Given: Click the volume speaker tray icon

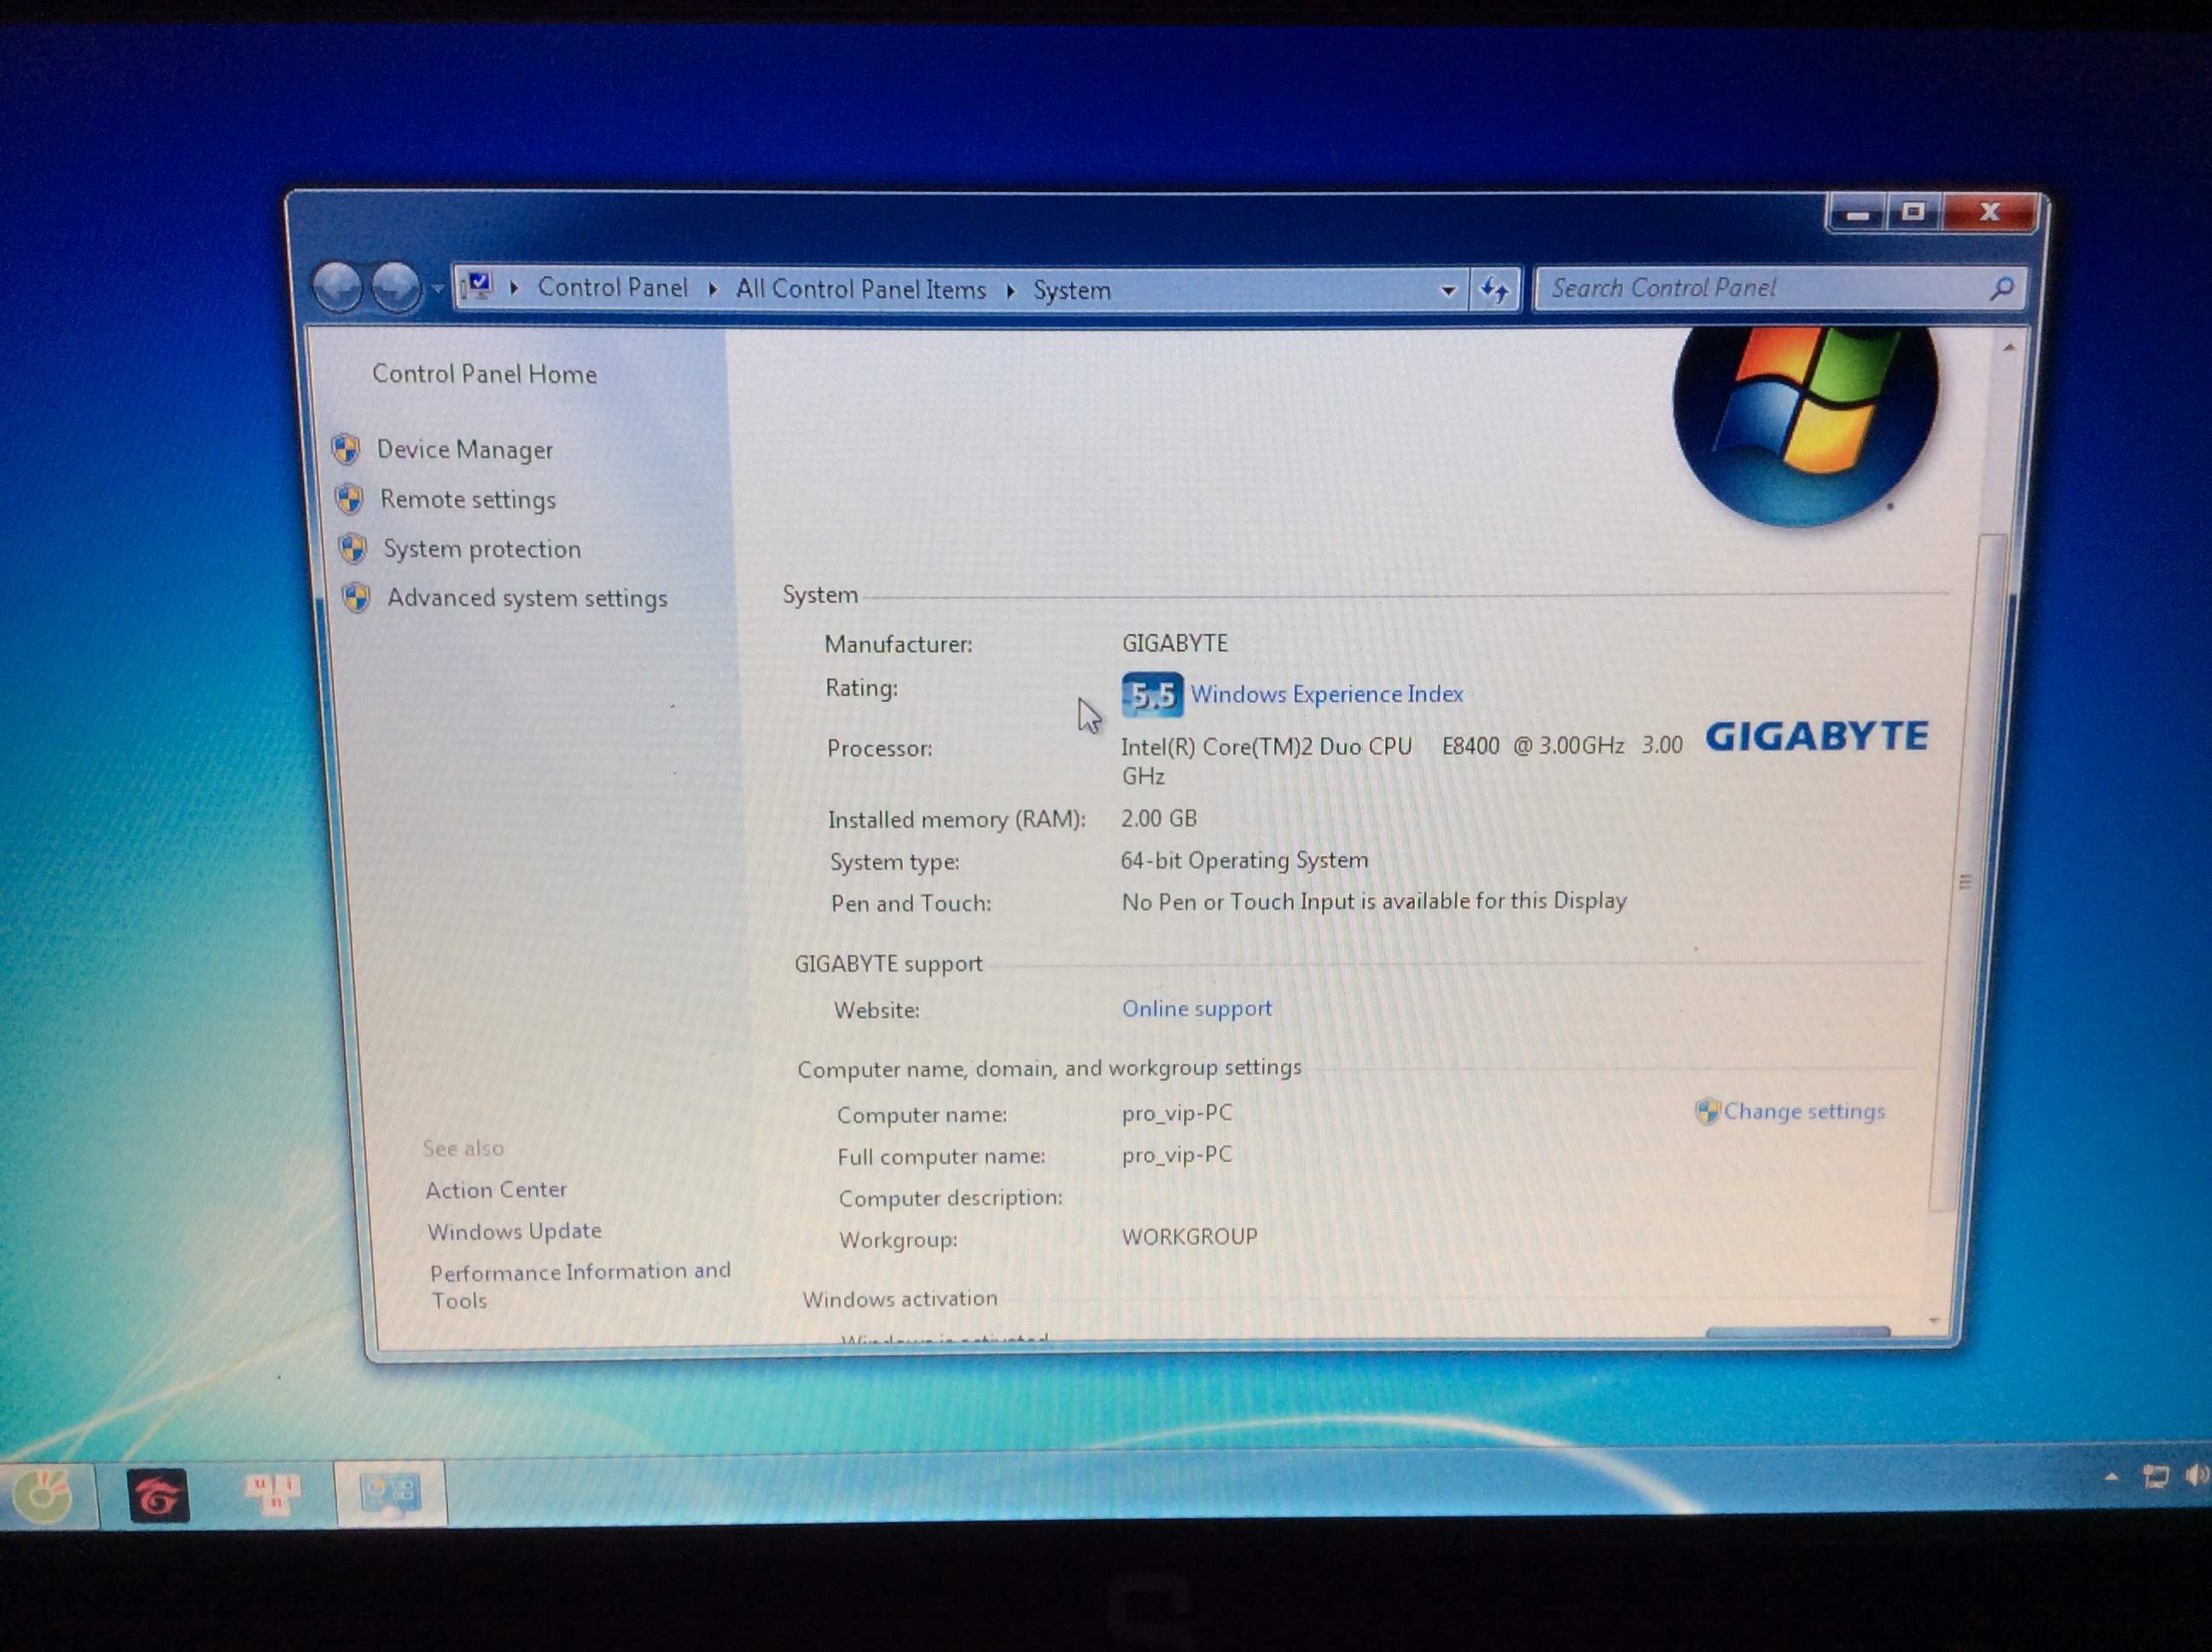Looking at the screenshot, I should click(2197, 1475).
